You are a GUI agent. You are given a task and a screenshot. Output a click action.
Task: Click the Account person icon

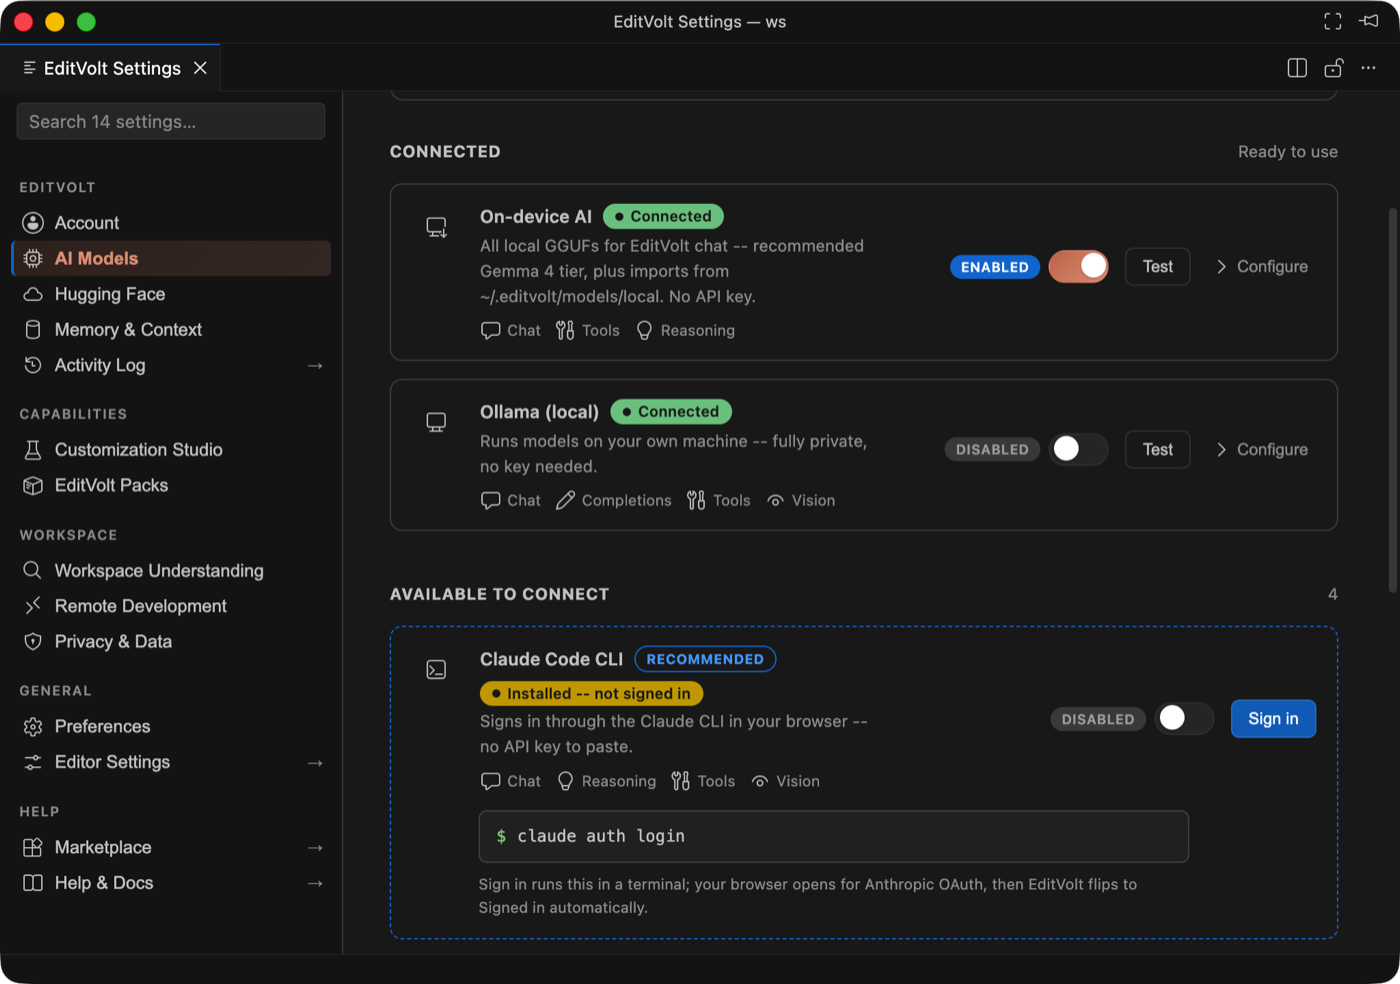coord(33,223)
